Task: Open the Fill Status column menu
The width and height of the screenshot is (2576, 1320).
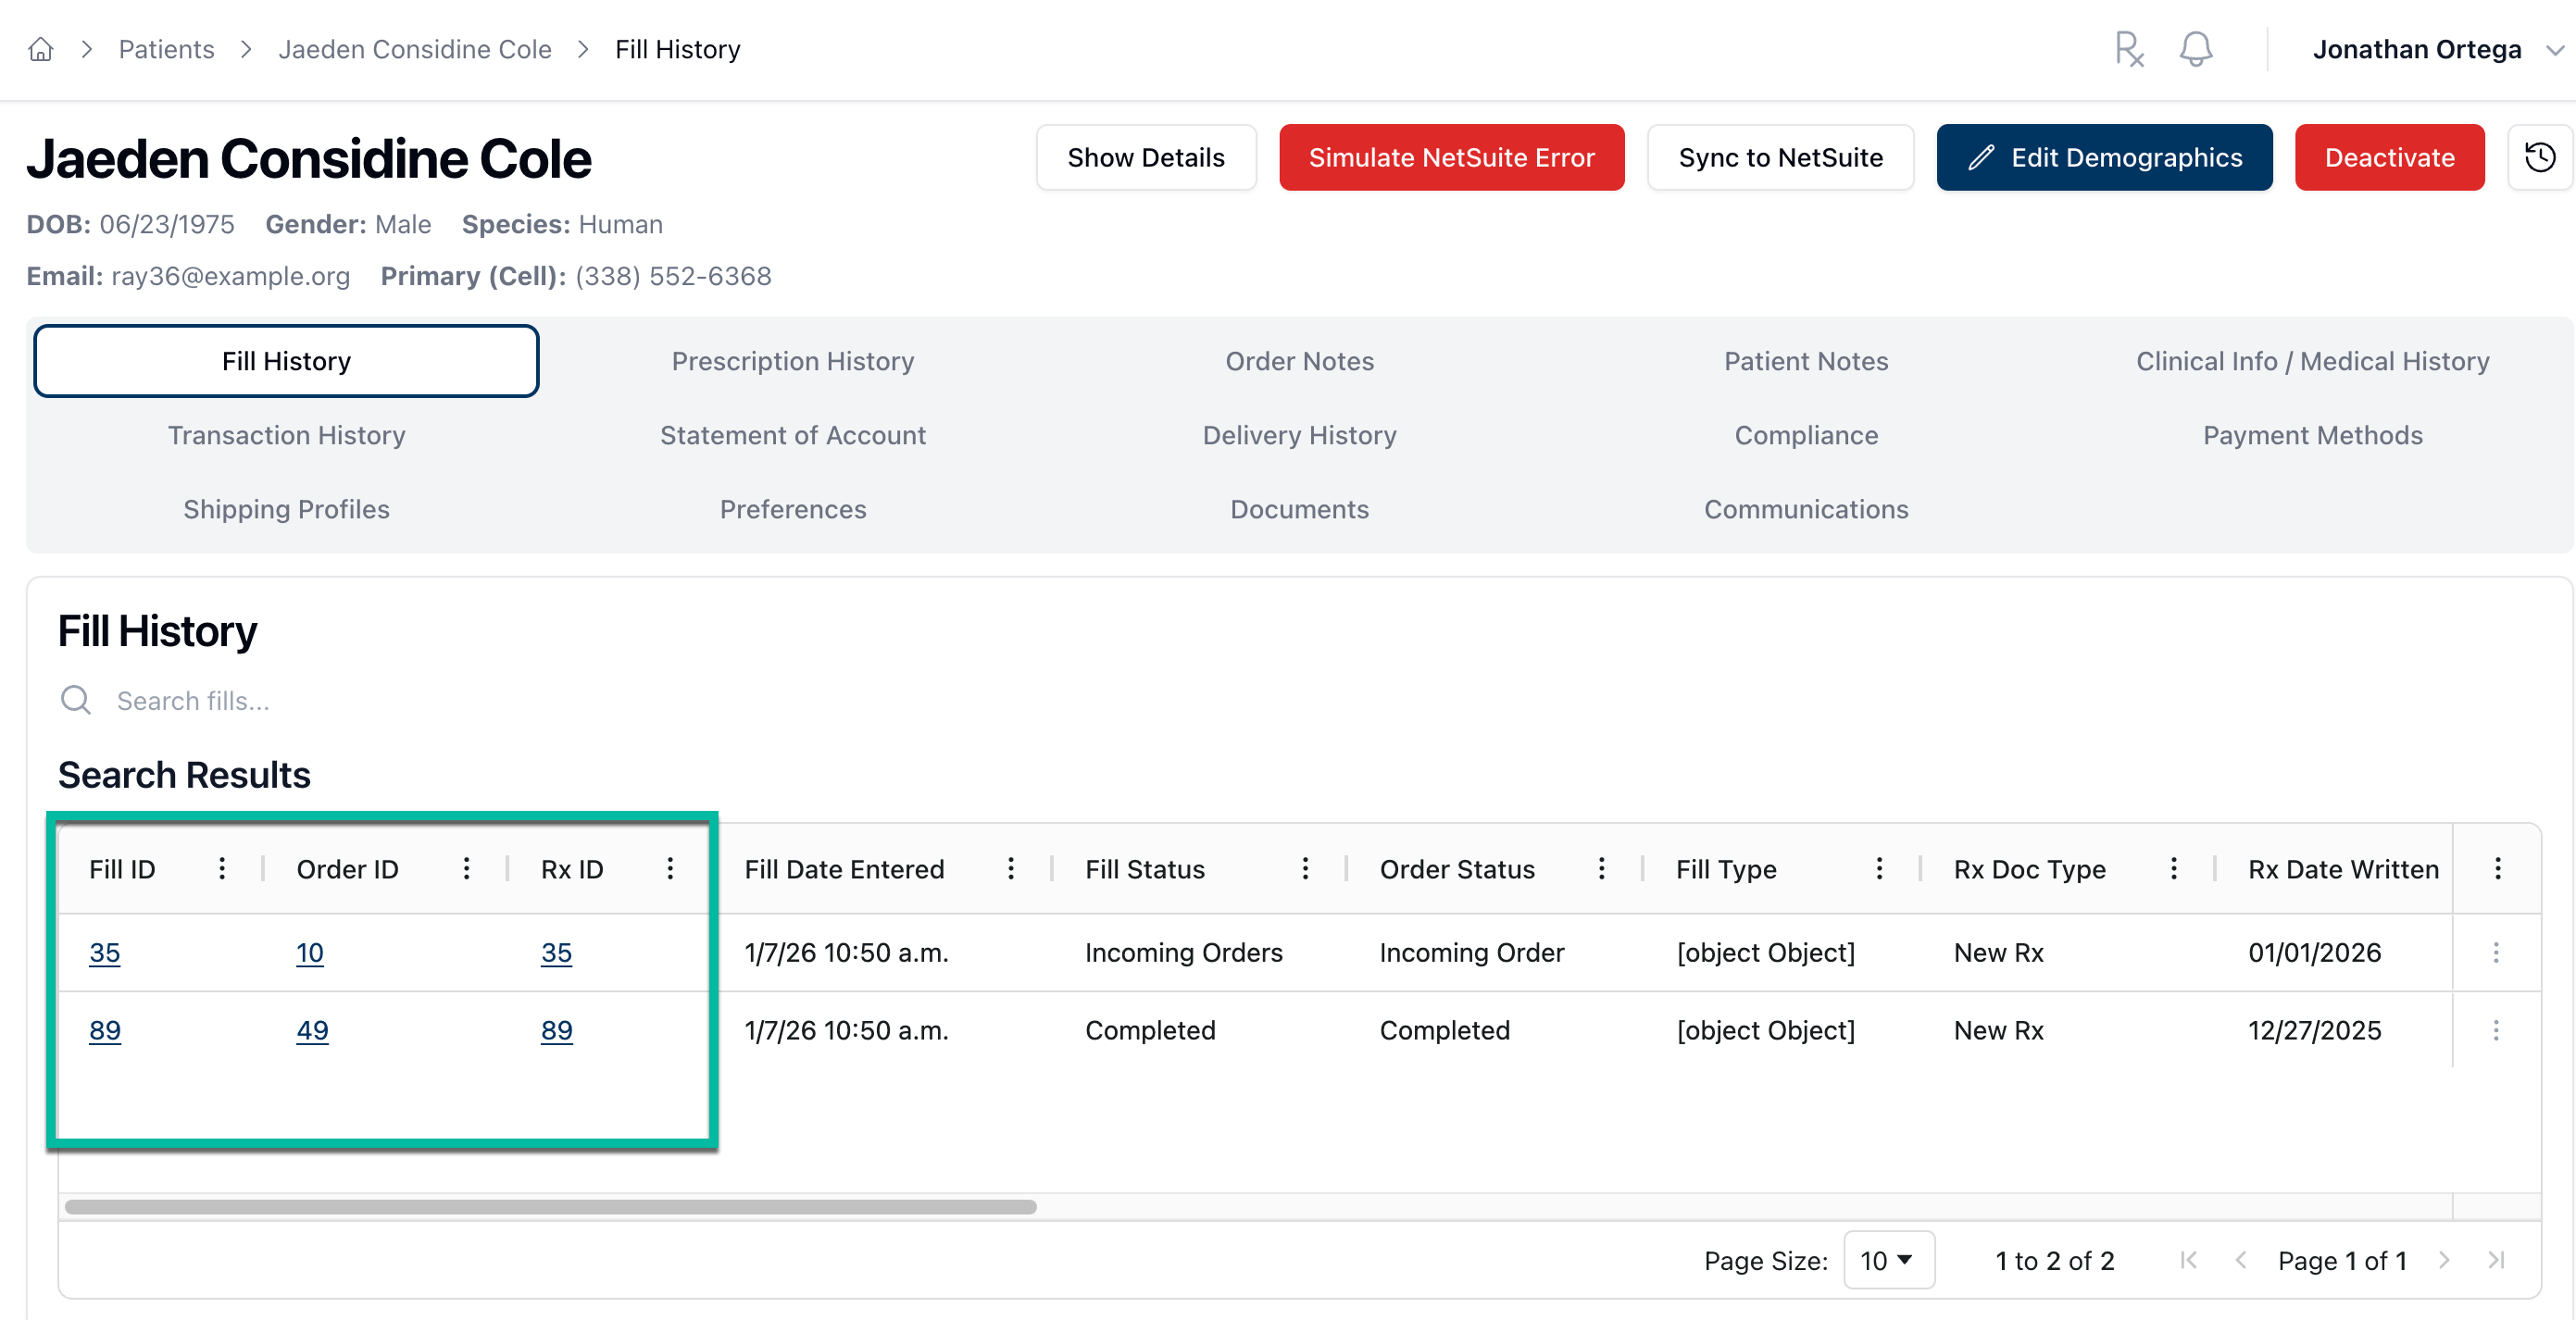Action: tap(1306, 868)
